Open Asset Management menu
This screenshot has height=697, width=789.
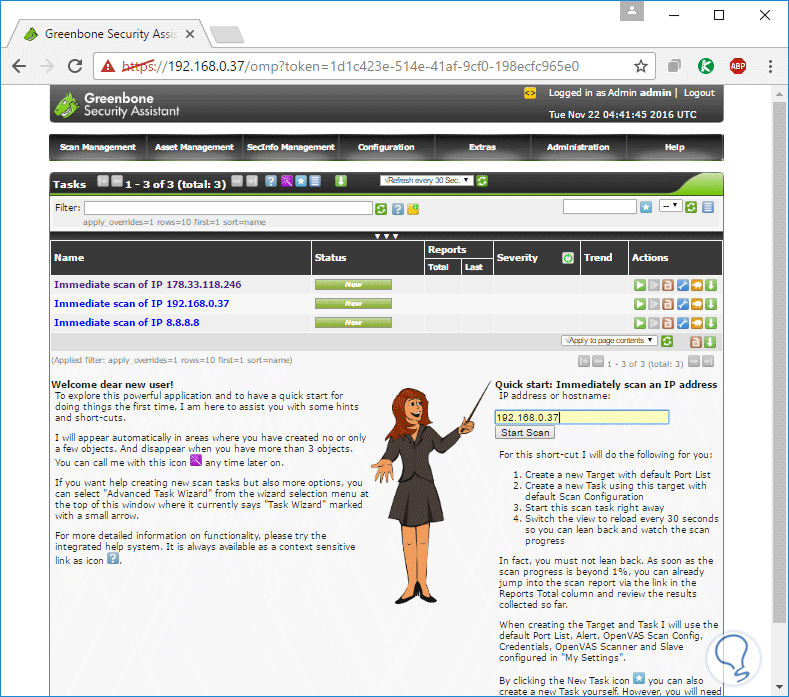click(194, 147)
